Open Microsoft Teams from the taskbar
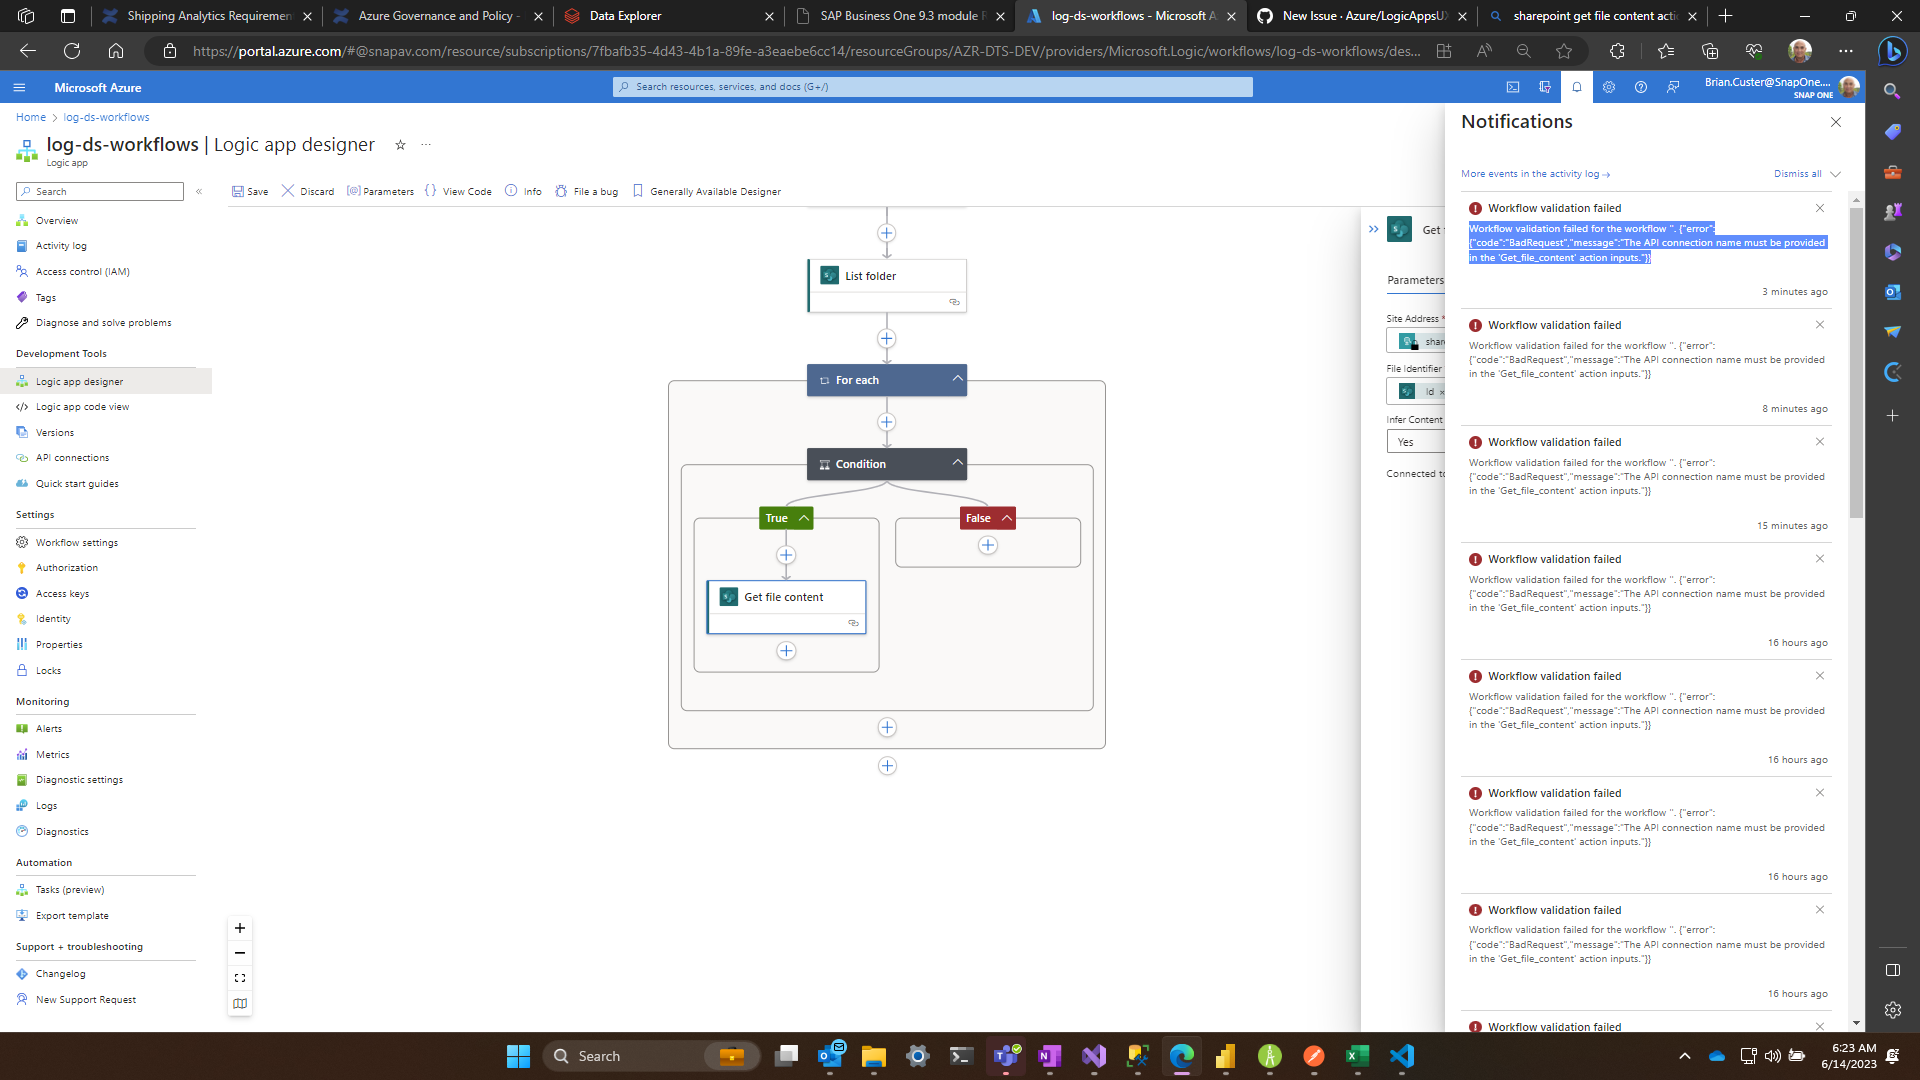The height and width of the screenshot is (1080, 1920). click(x=1007, y=1055)
